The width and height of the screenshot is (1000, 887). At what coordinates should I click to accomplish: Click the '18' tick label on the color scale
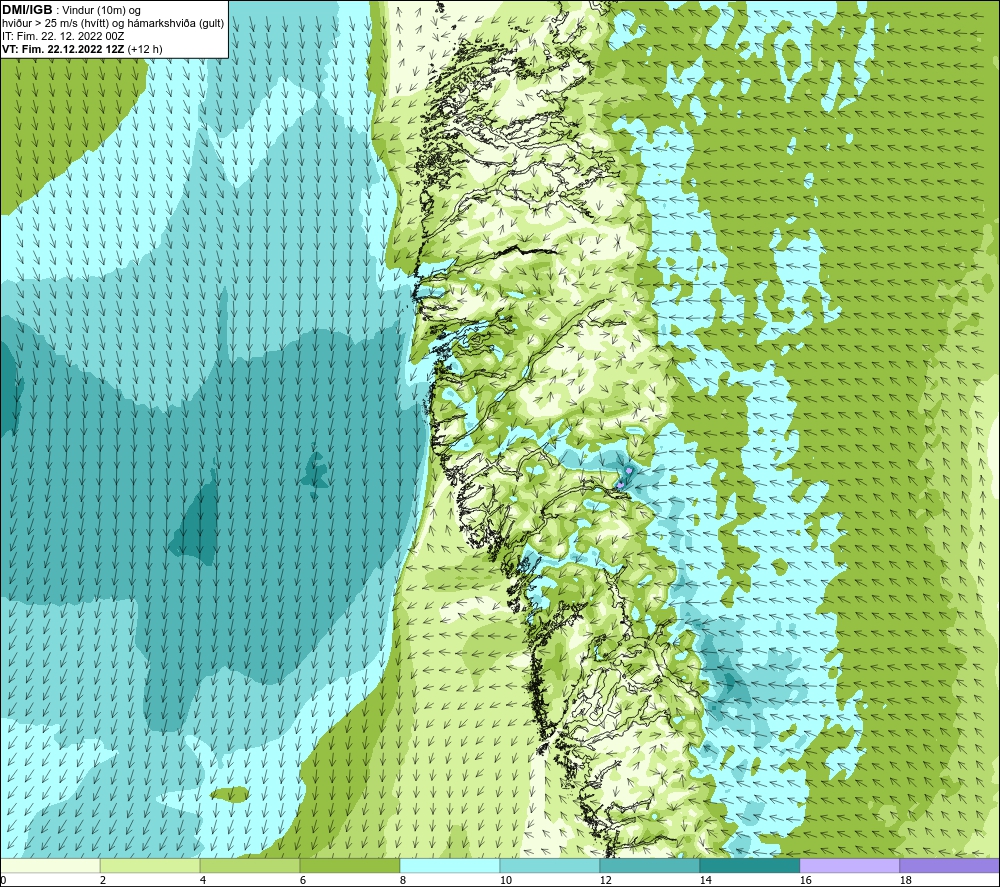pyautogui.click(x=906, y=880)
